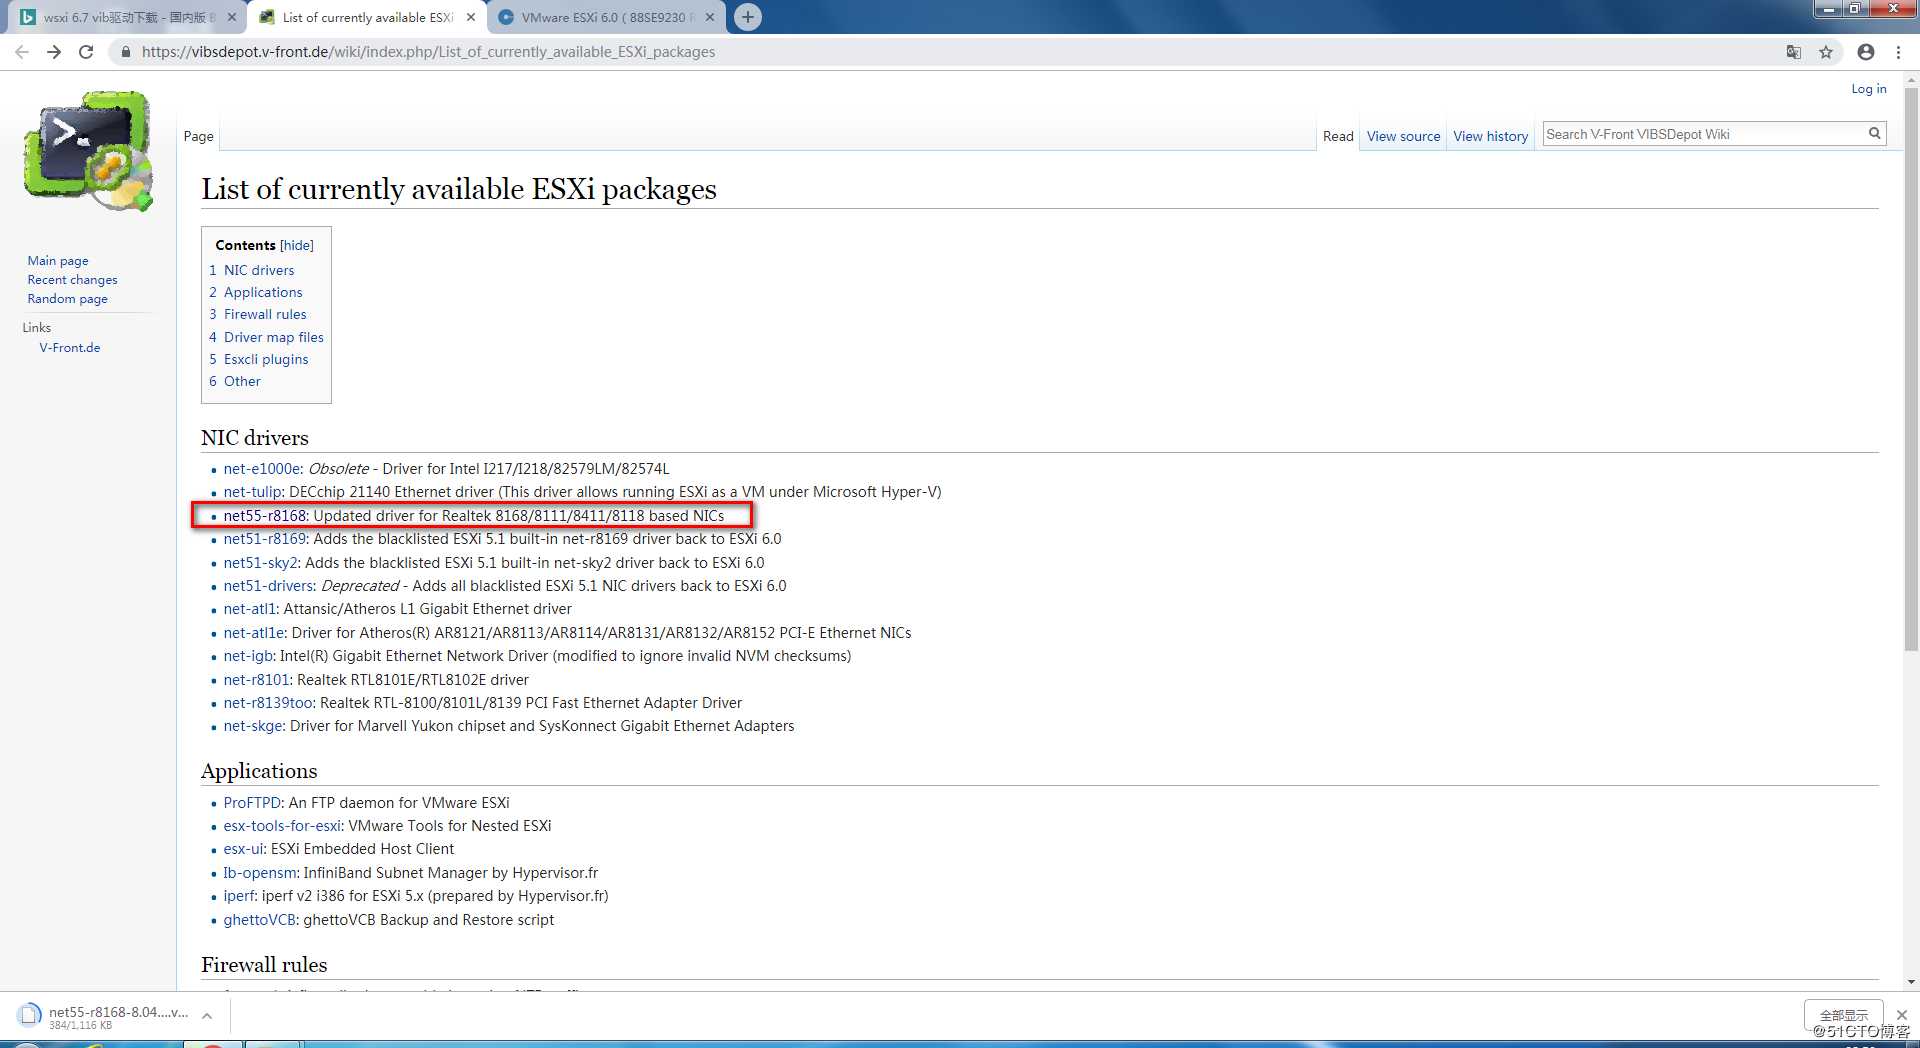Click the wiki search magnifier icon
1920x1048 pixels.
pyautogui.click(x=1875, y=133)
